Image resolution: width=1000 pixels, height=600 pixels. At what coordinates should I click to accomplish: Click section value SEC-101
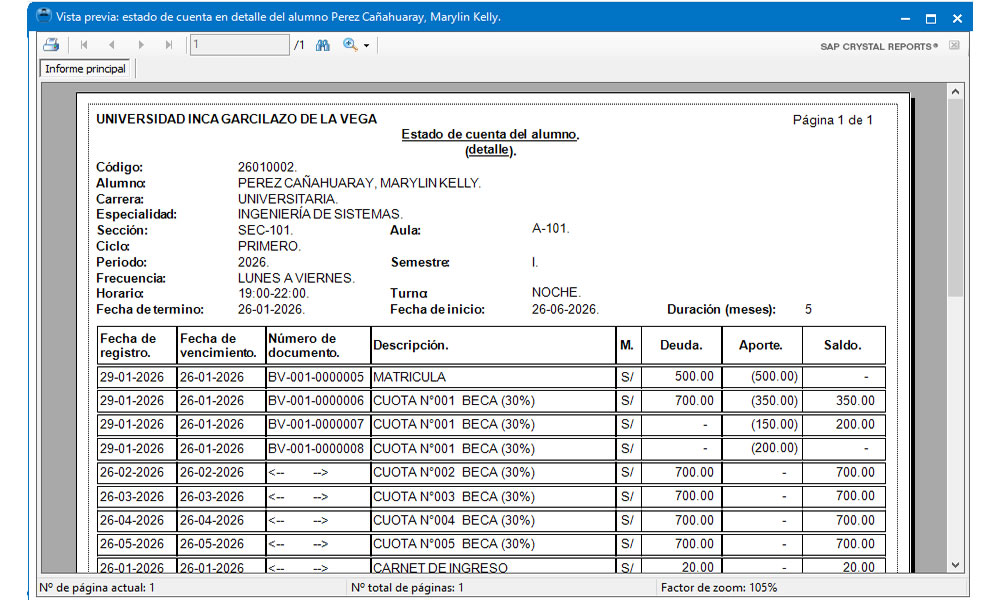click(265, 230)
